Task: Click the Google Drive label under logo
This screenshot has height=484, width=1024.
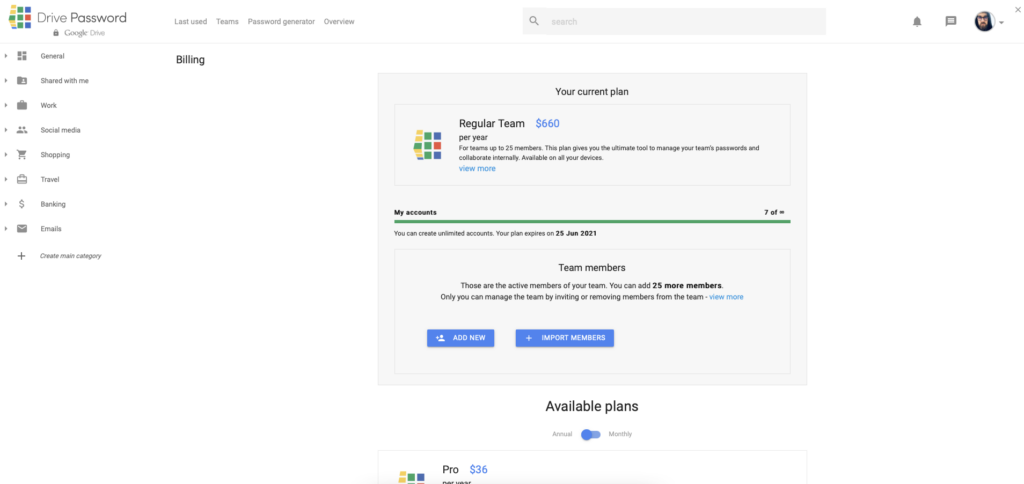Action: click(x=84, y=33)
